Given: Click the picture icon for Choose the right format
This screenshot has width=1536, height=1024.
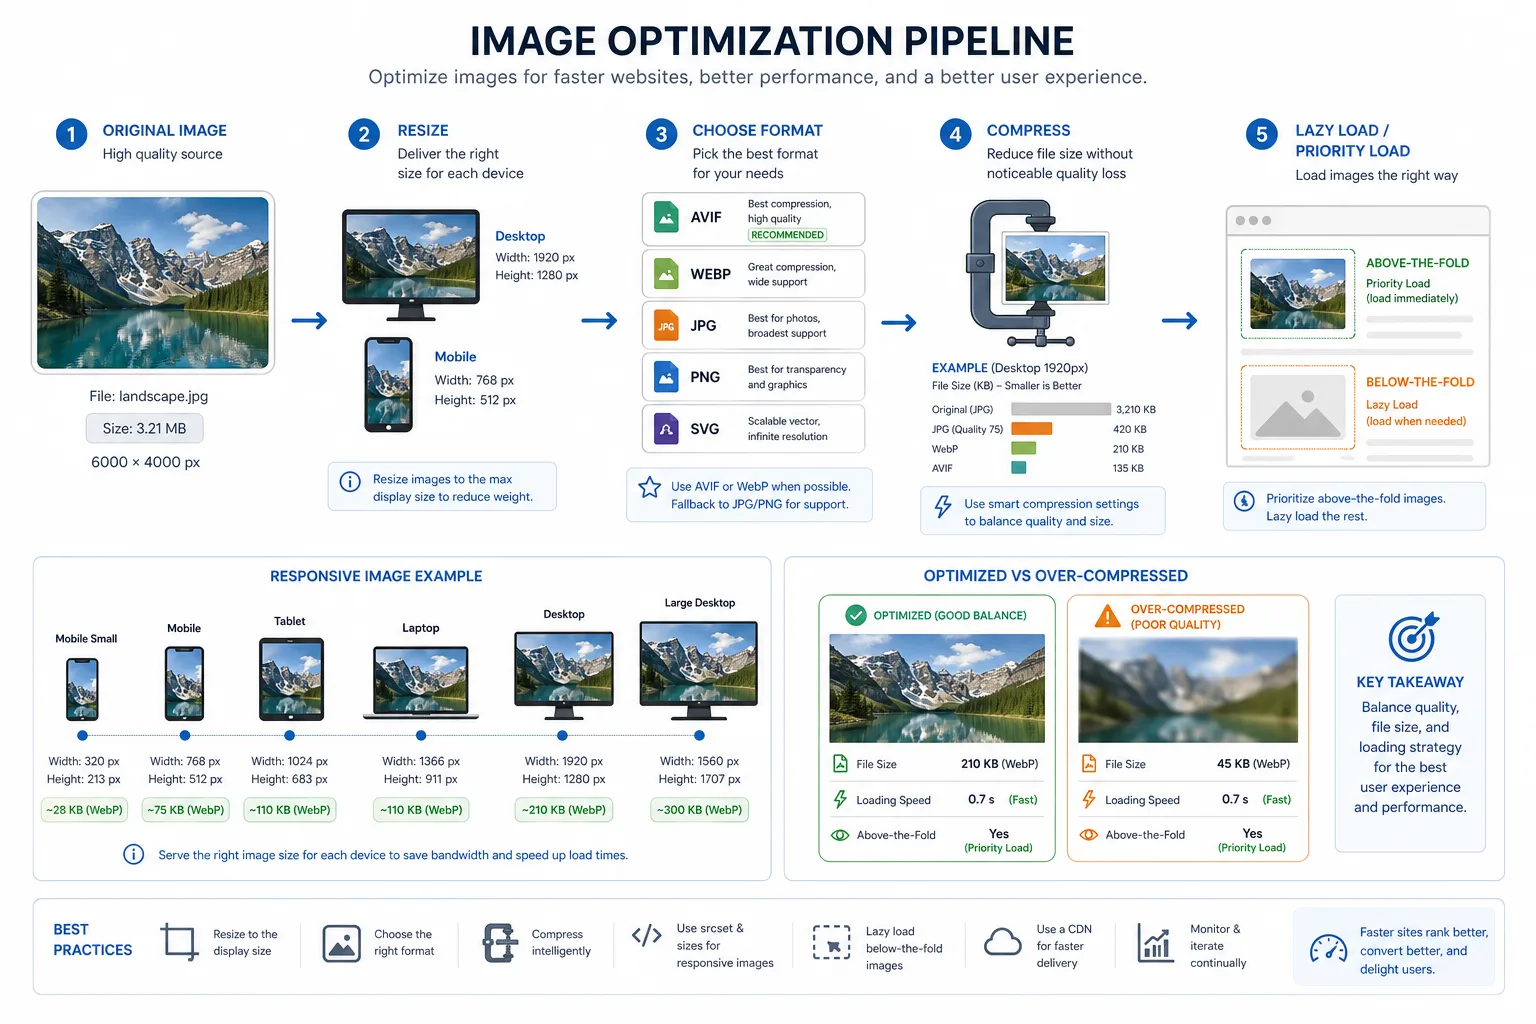Looking at the screenshot, I should 342,943.
